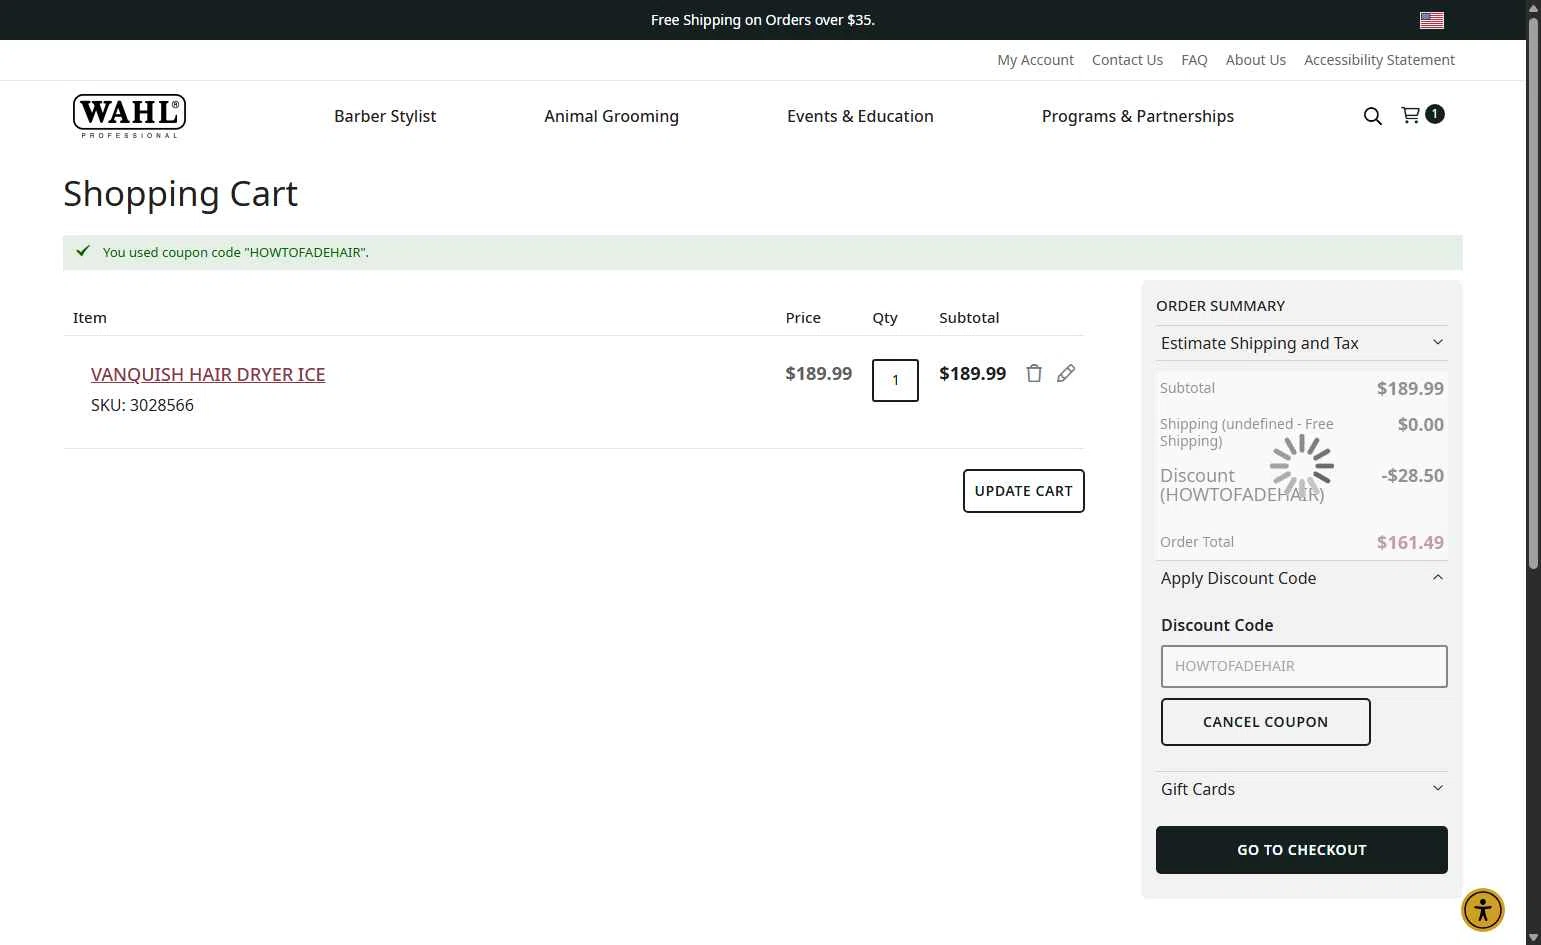
Task: Expand the Gift Cards section
Action: coord(1302,789)
